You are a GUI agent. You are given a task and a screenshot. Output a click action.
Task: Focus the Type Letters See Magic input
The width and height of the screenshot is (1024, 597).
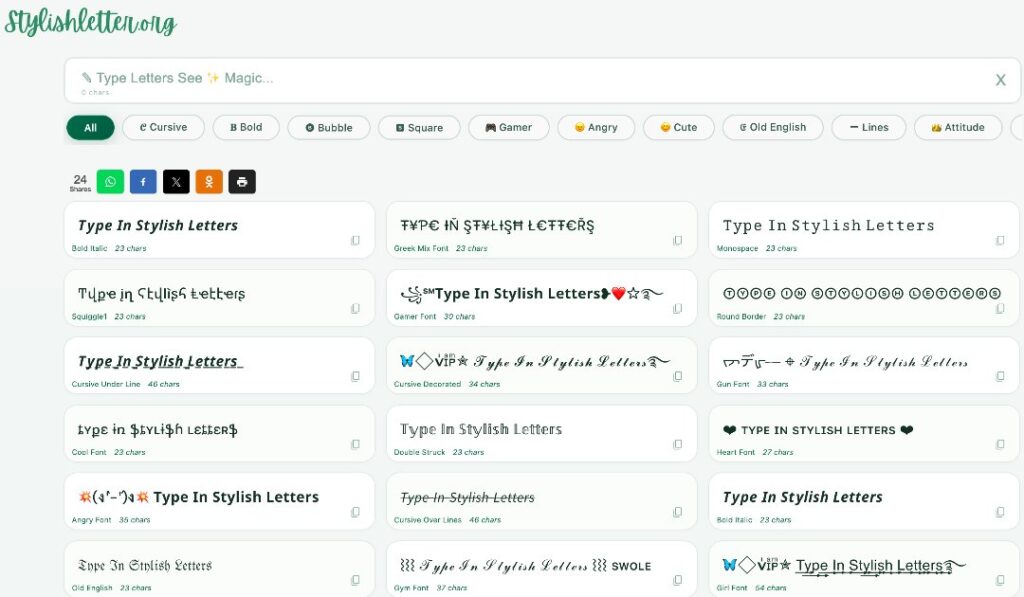[542, 80]
